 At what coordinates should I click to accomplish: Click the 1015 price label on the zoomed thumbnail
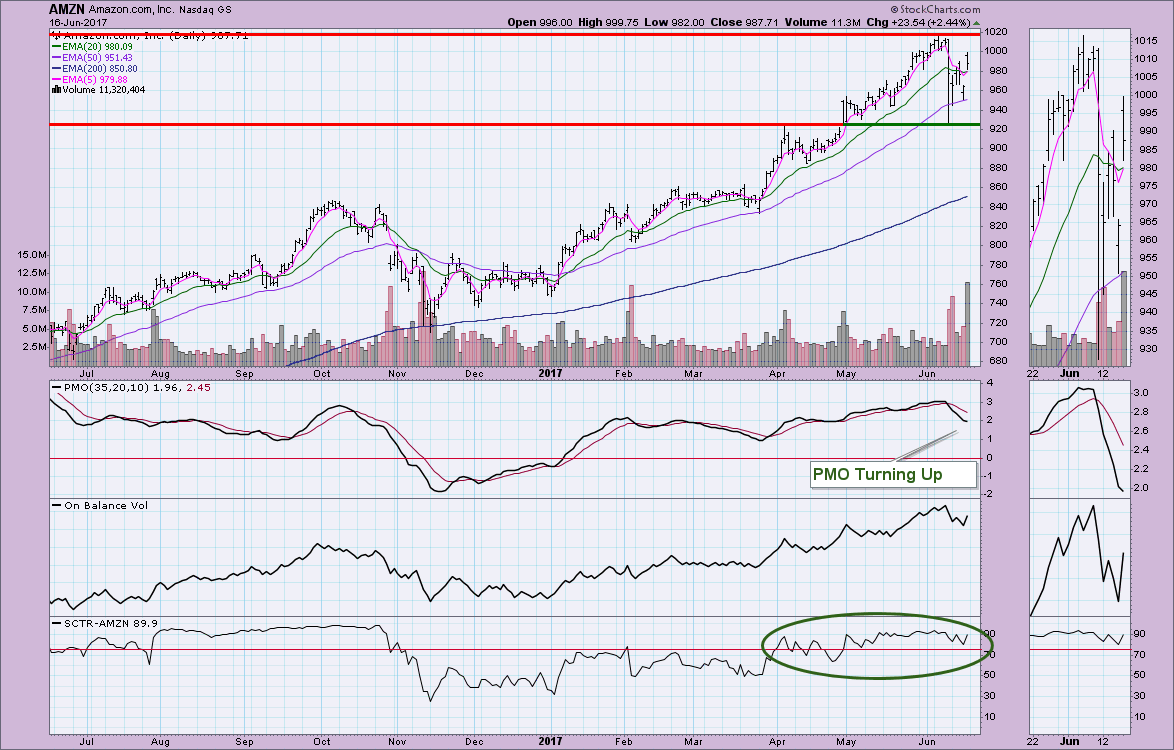point(1146,40)
